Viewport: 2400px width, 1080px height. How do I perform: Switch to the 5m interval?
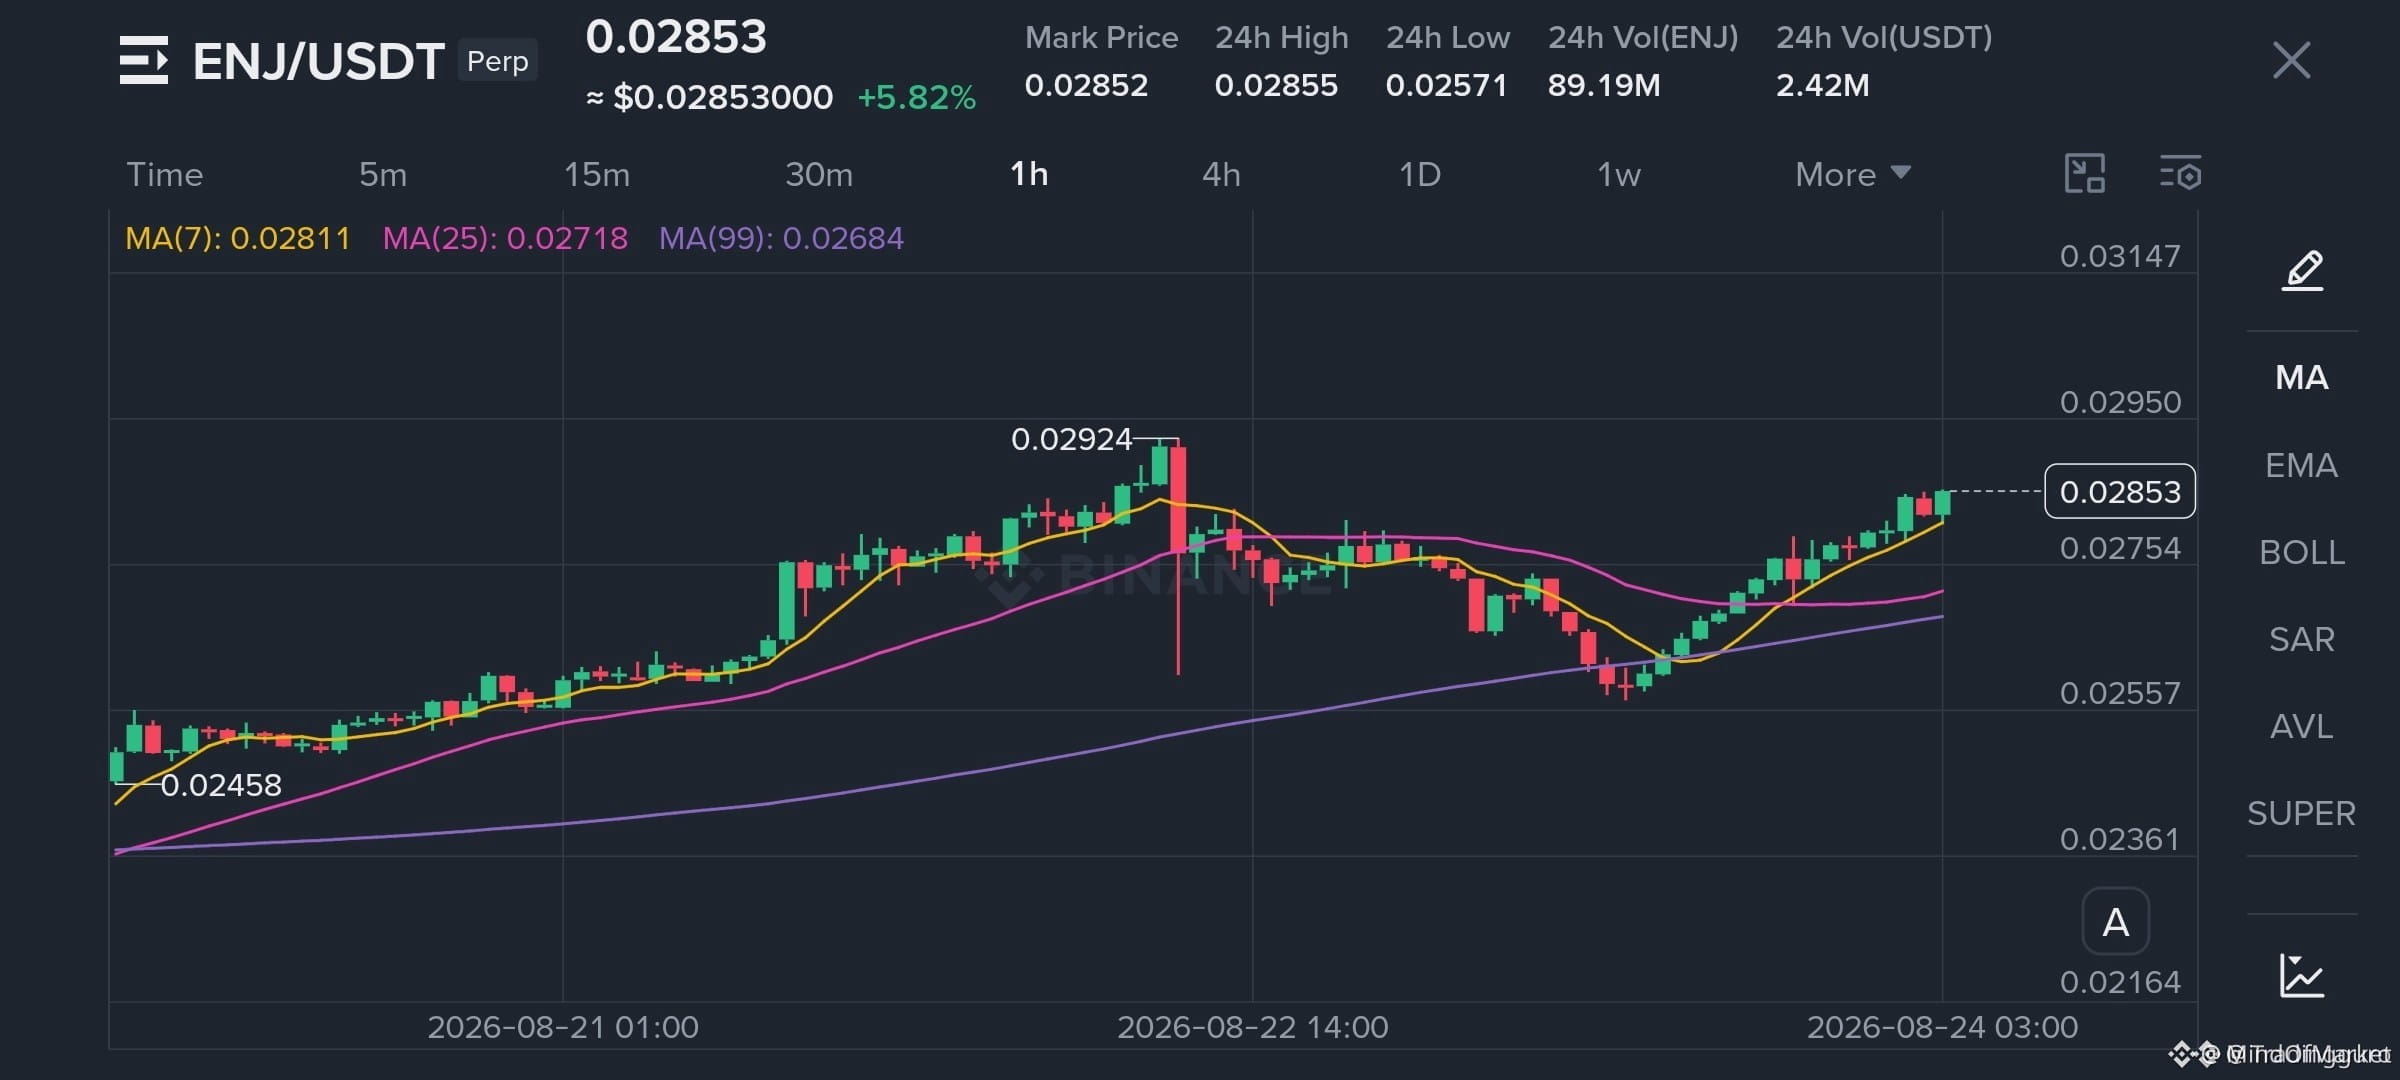pos(383,174)
